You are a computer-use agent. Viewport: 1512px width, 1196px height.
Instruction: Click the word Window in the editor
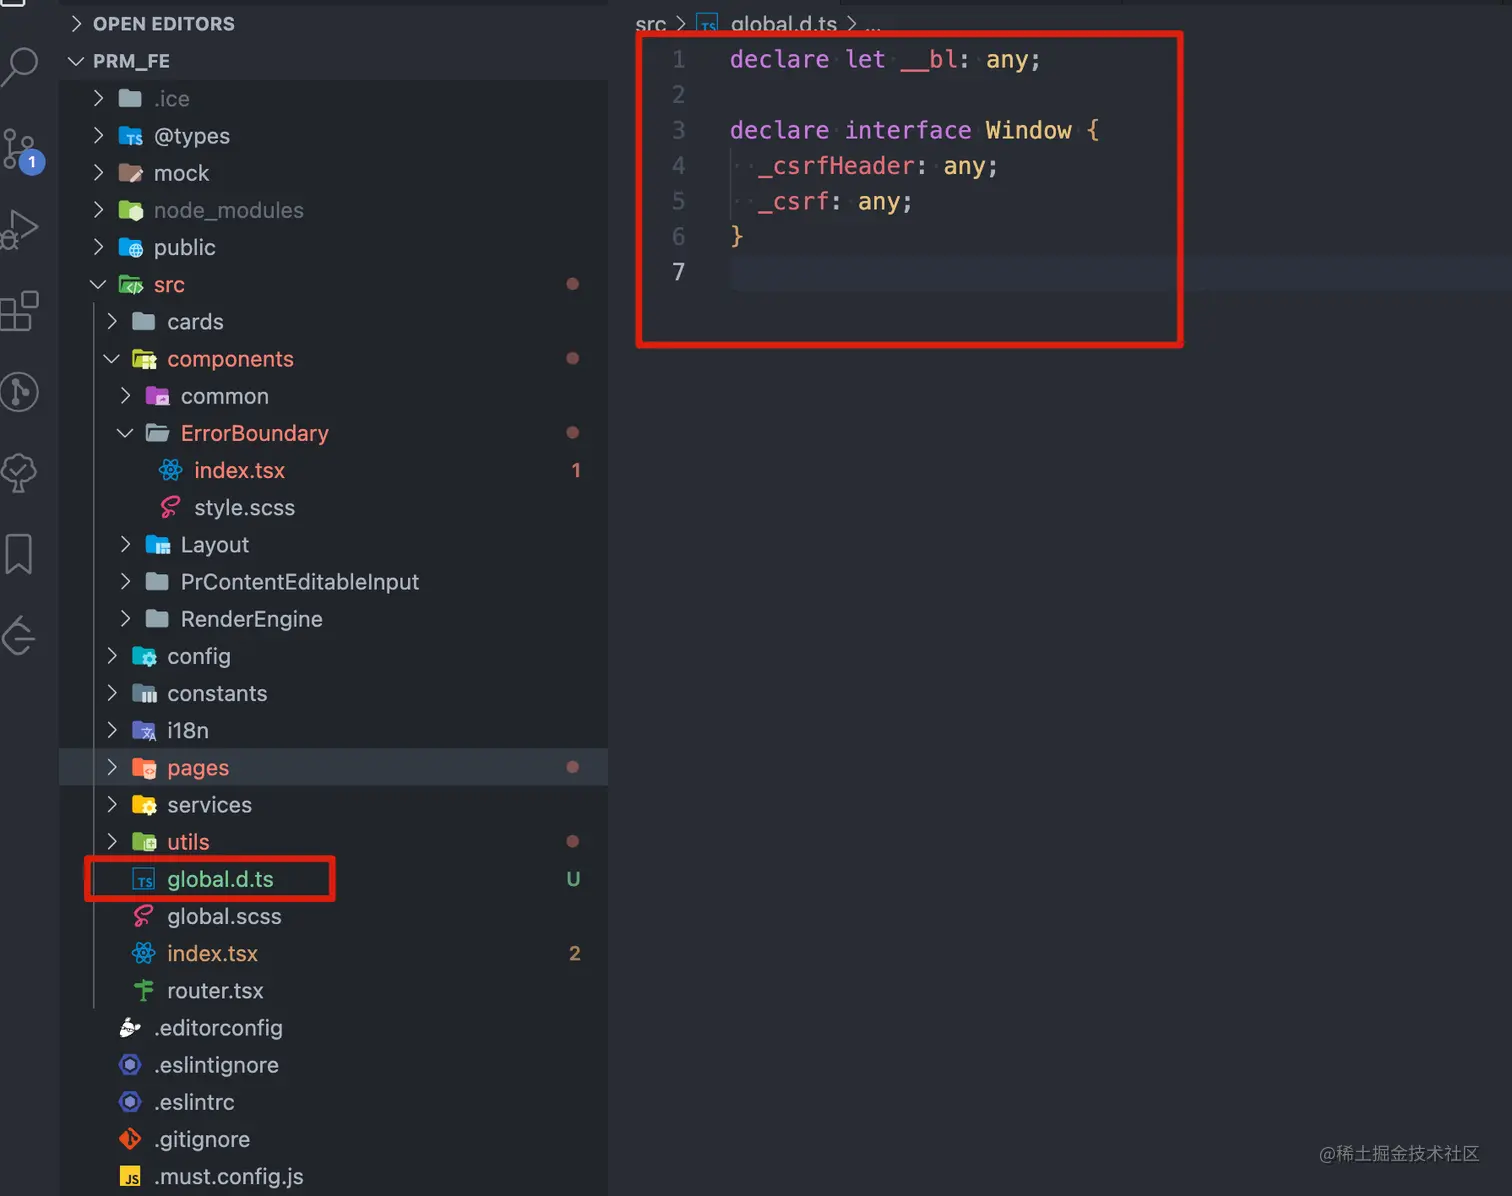point(1028,130)
